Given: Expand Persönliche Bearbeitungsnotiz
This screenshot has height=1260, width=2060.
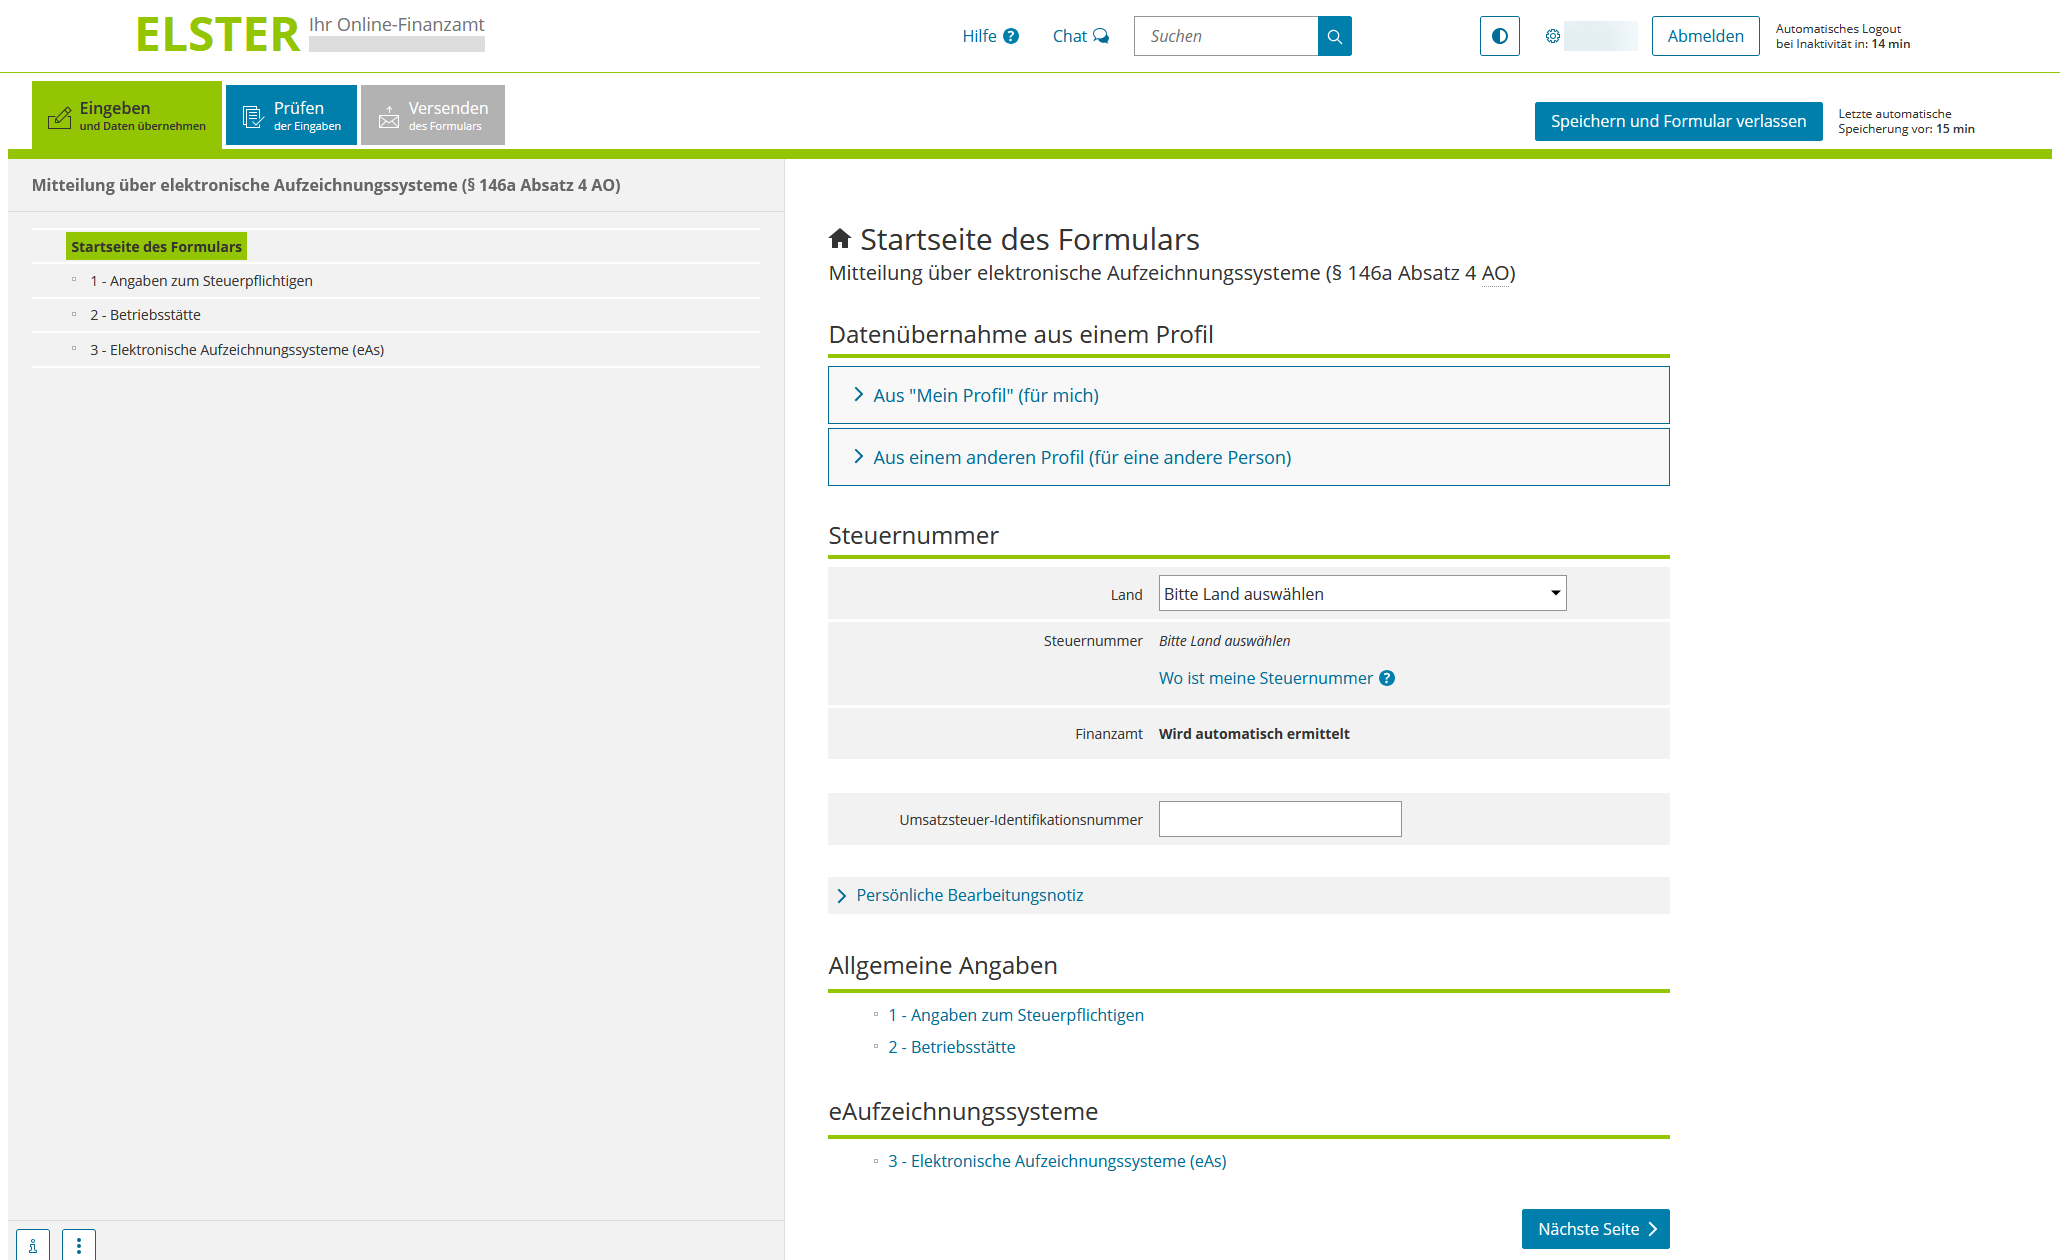Looking at the screenshot, I should [969, 896].
